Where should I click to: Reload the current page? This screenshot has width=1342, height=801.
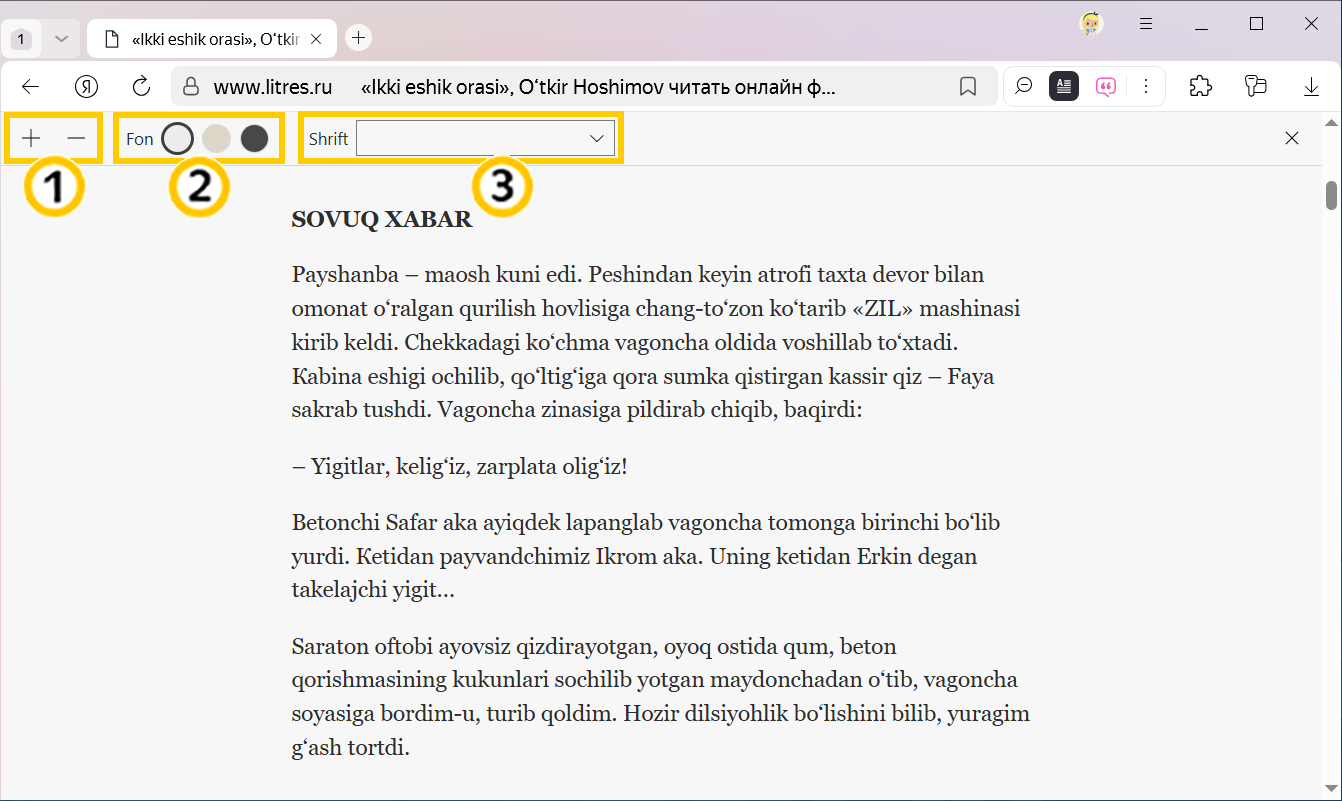click(x=141, y=86)
